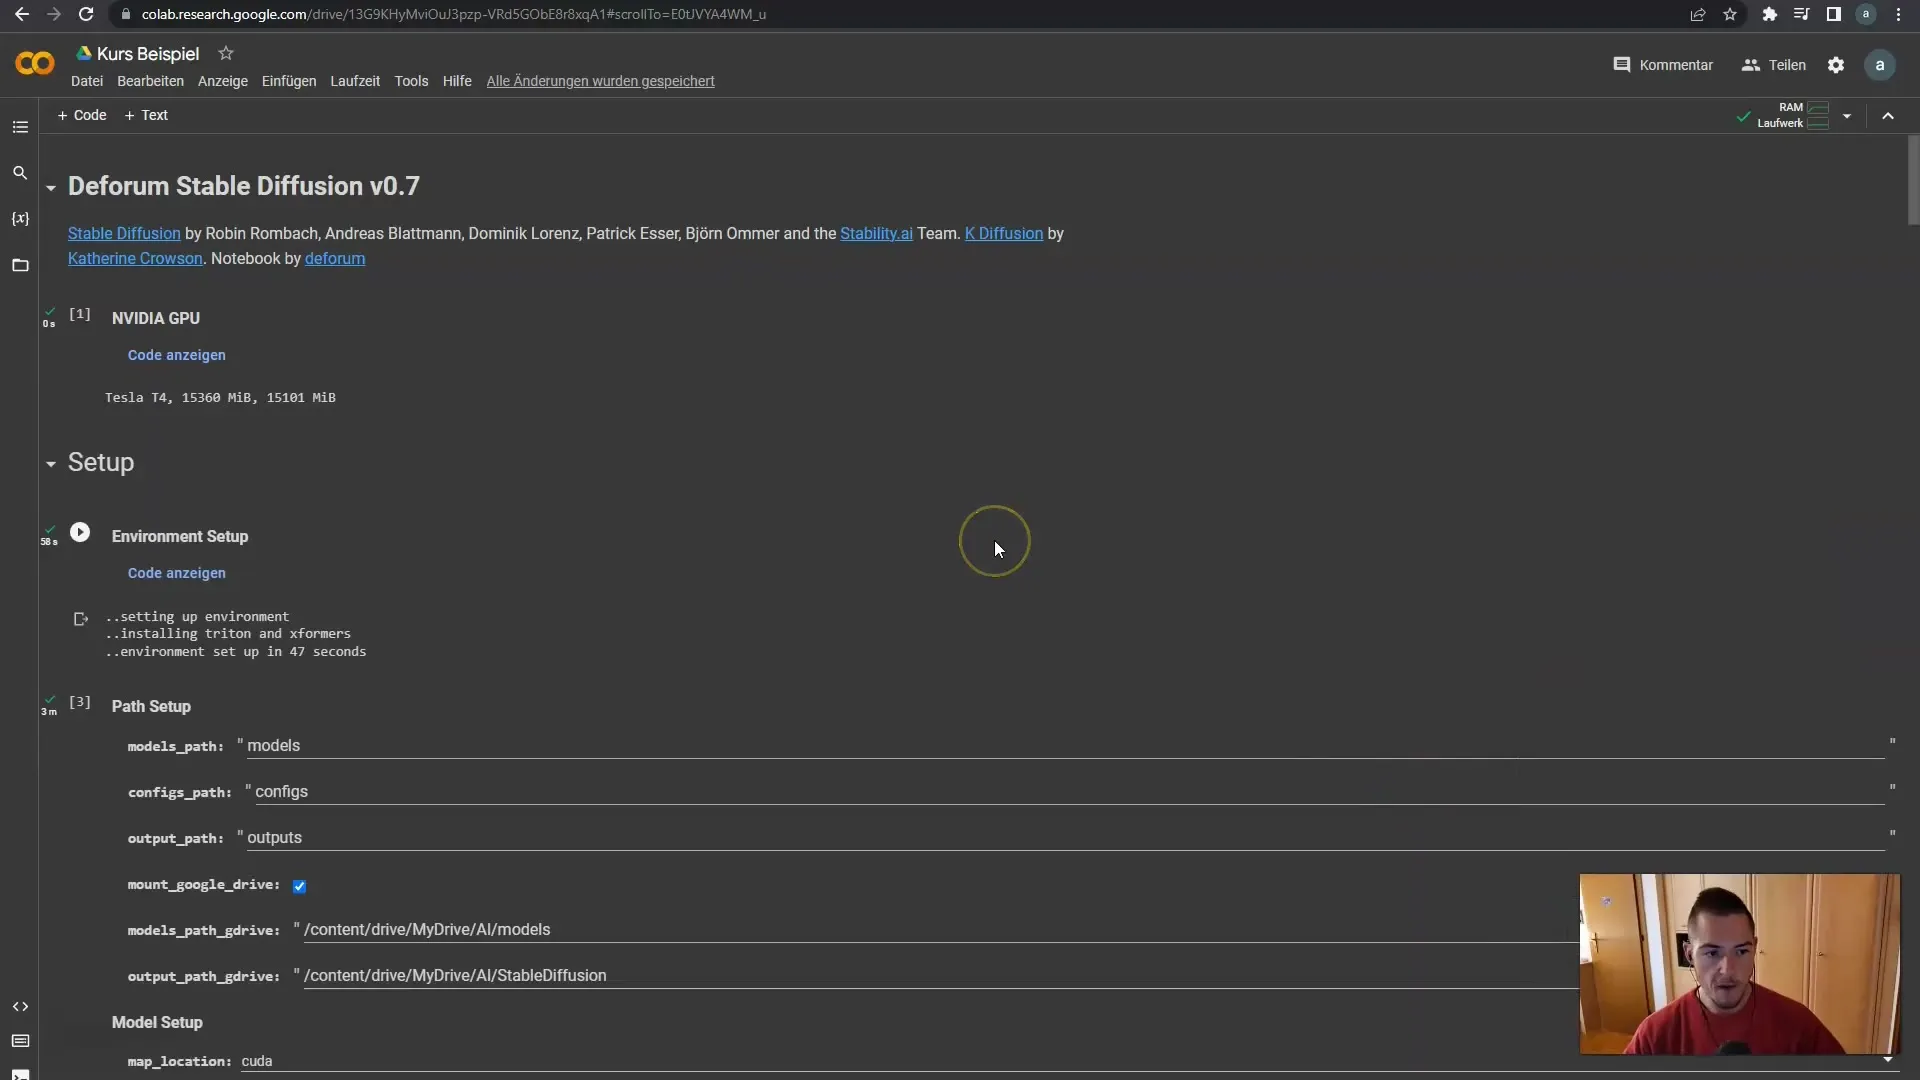
Task: Open the search and replace panel
Action: click(x=20, y=173)
